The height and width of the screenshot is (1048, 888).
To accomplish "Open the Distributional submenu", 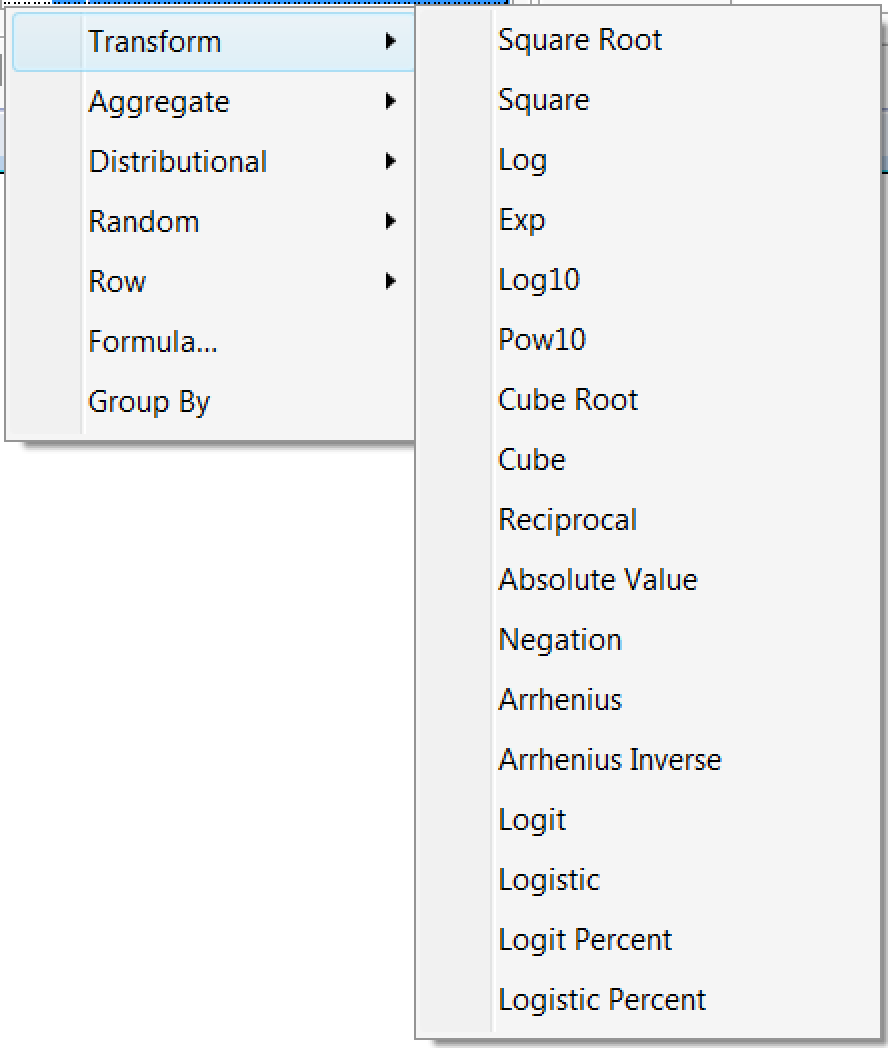I will click(x=178, y=162).
